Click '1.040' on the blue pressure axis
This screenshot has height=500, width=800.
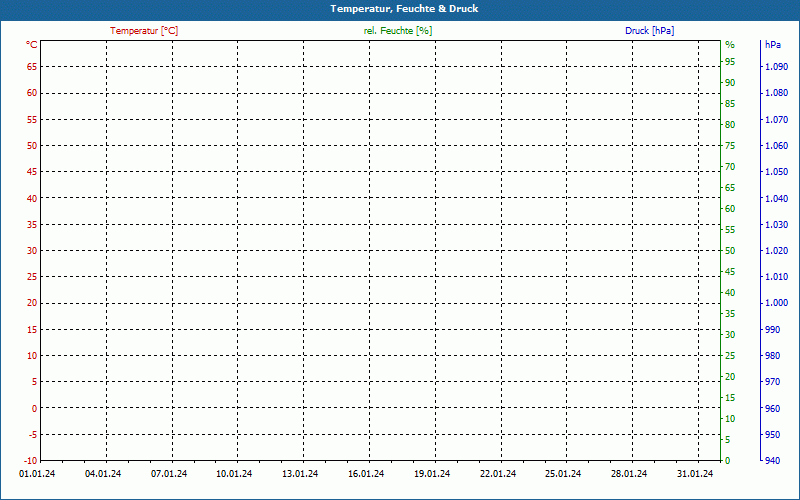click(777, 198)
